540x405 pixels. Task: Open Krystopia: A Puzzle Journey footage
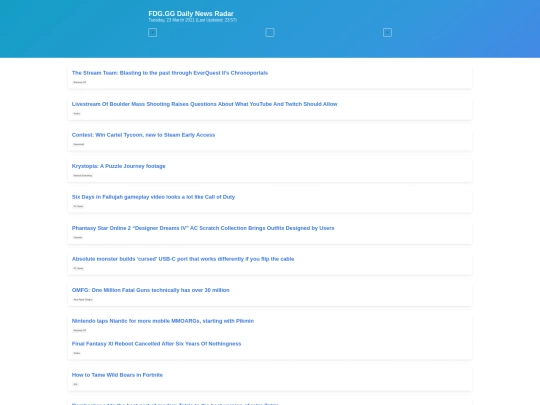click(x=118, y=166)
